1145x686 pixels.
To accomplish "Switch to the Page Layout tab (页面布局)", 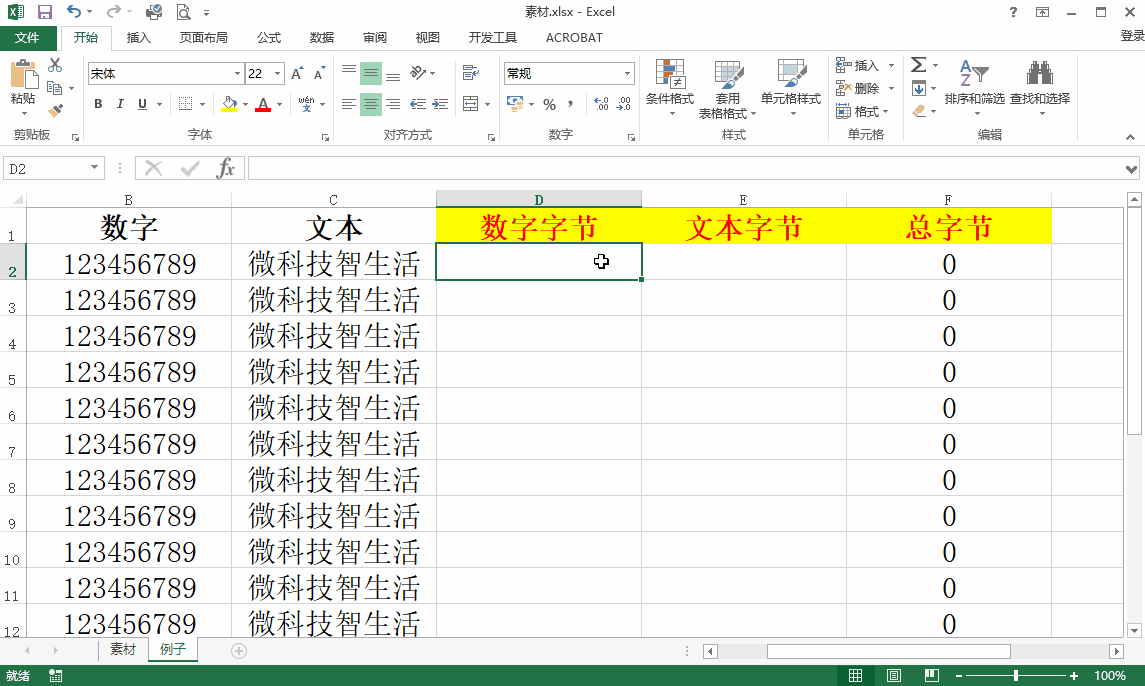I will click(x=204, y=37).
